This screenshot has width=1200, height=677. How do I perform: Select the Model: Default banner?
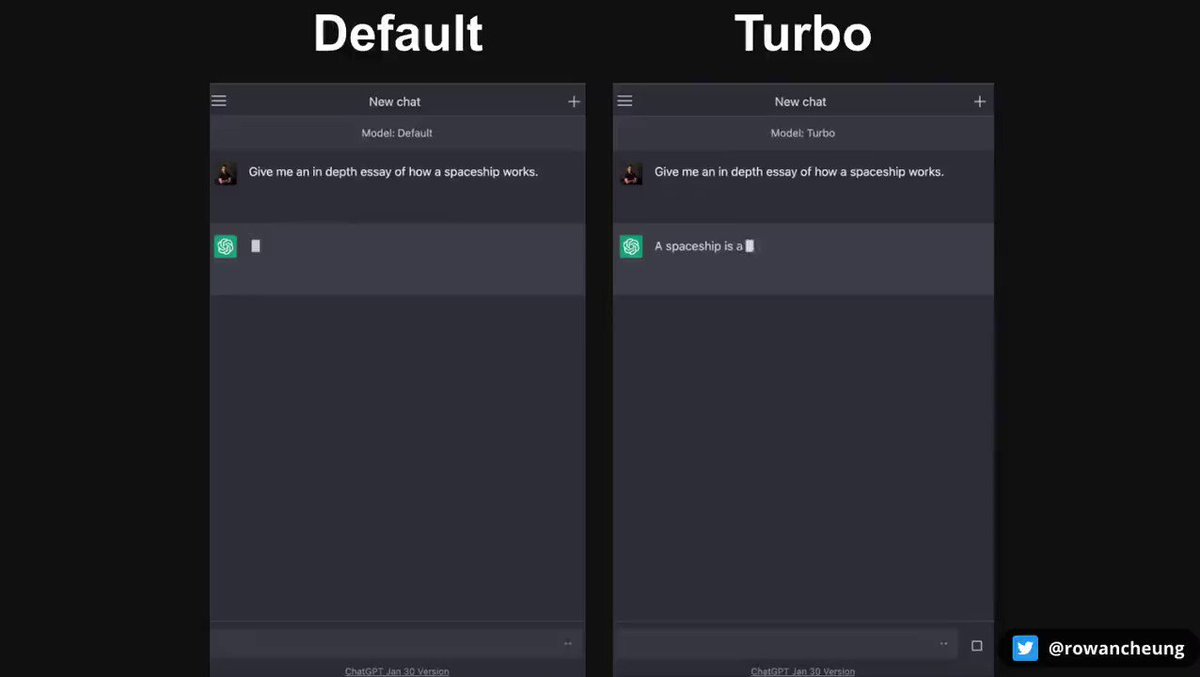pyautogui.click(x=397, y=132)
